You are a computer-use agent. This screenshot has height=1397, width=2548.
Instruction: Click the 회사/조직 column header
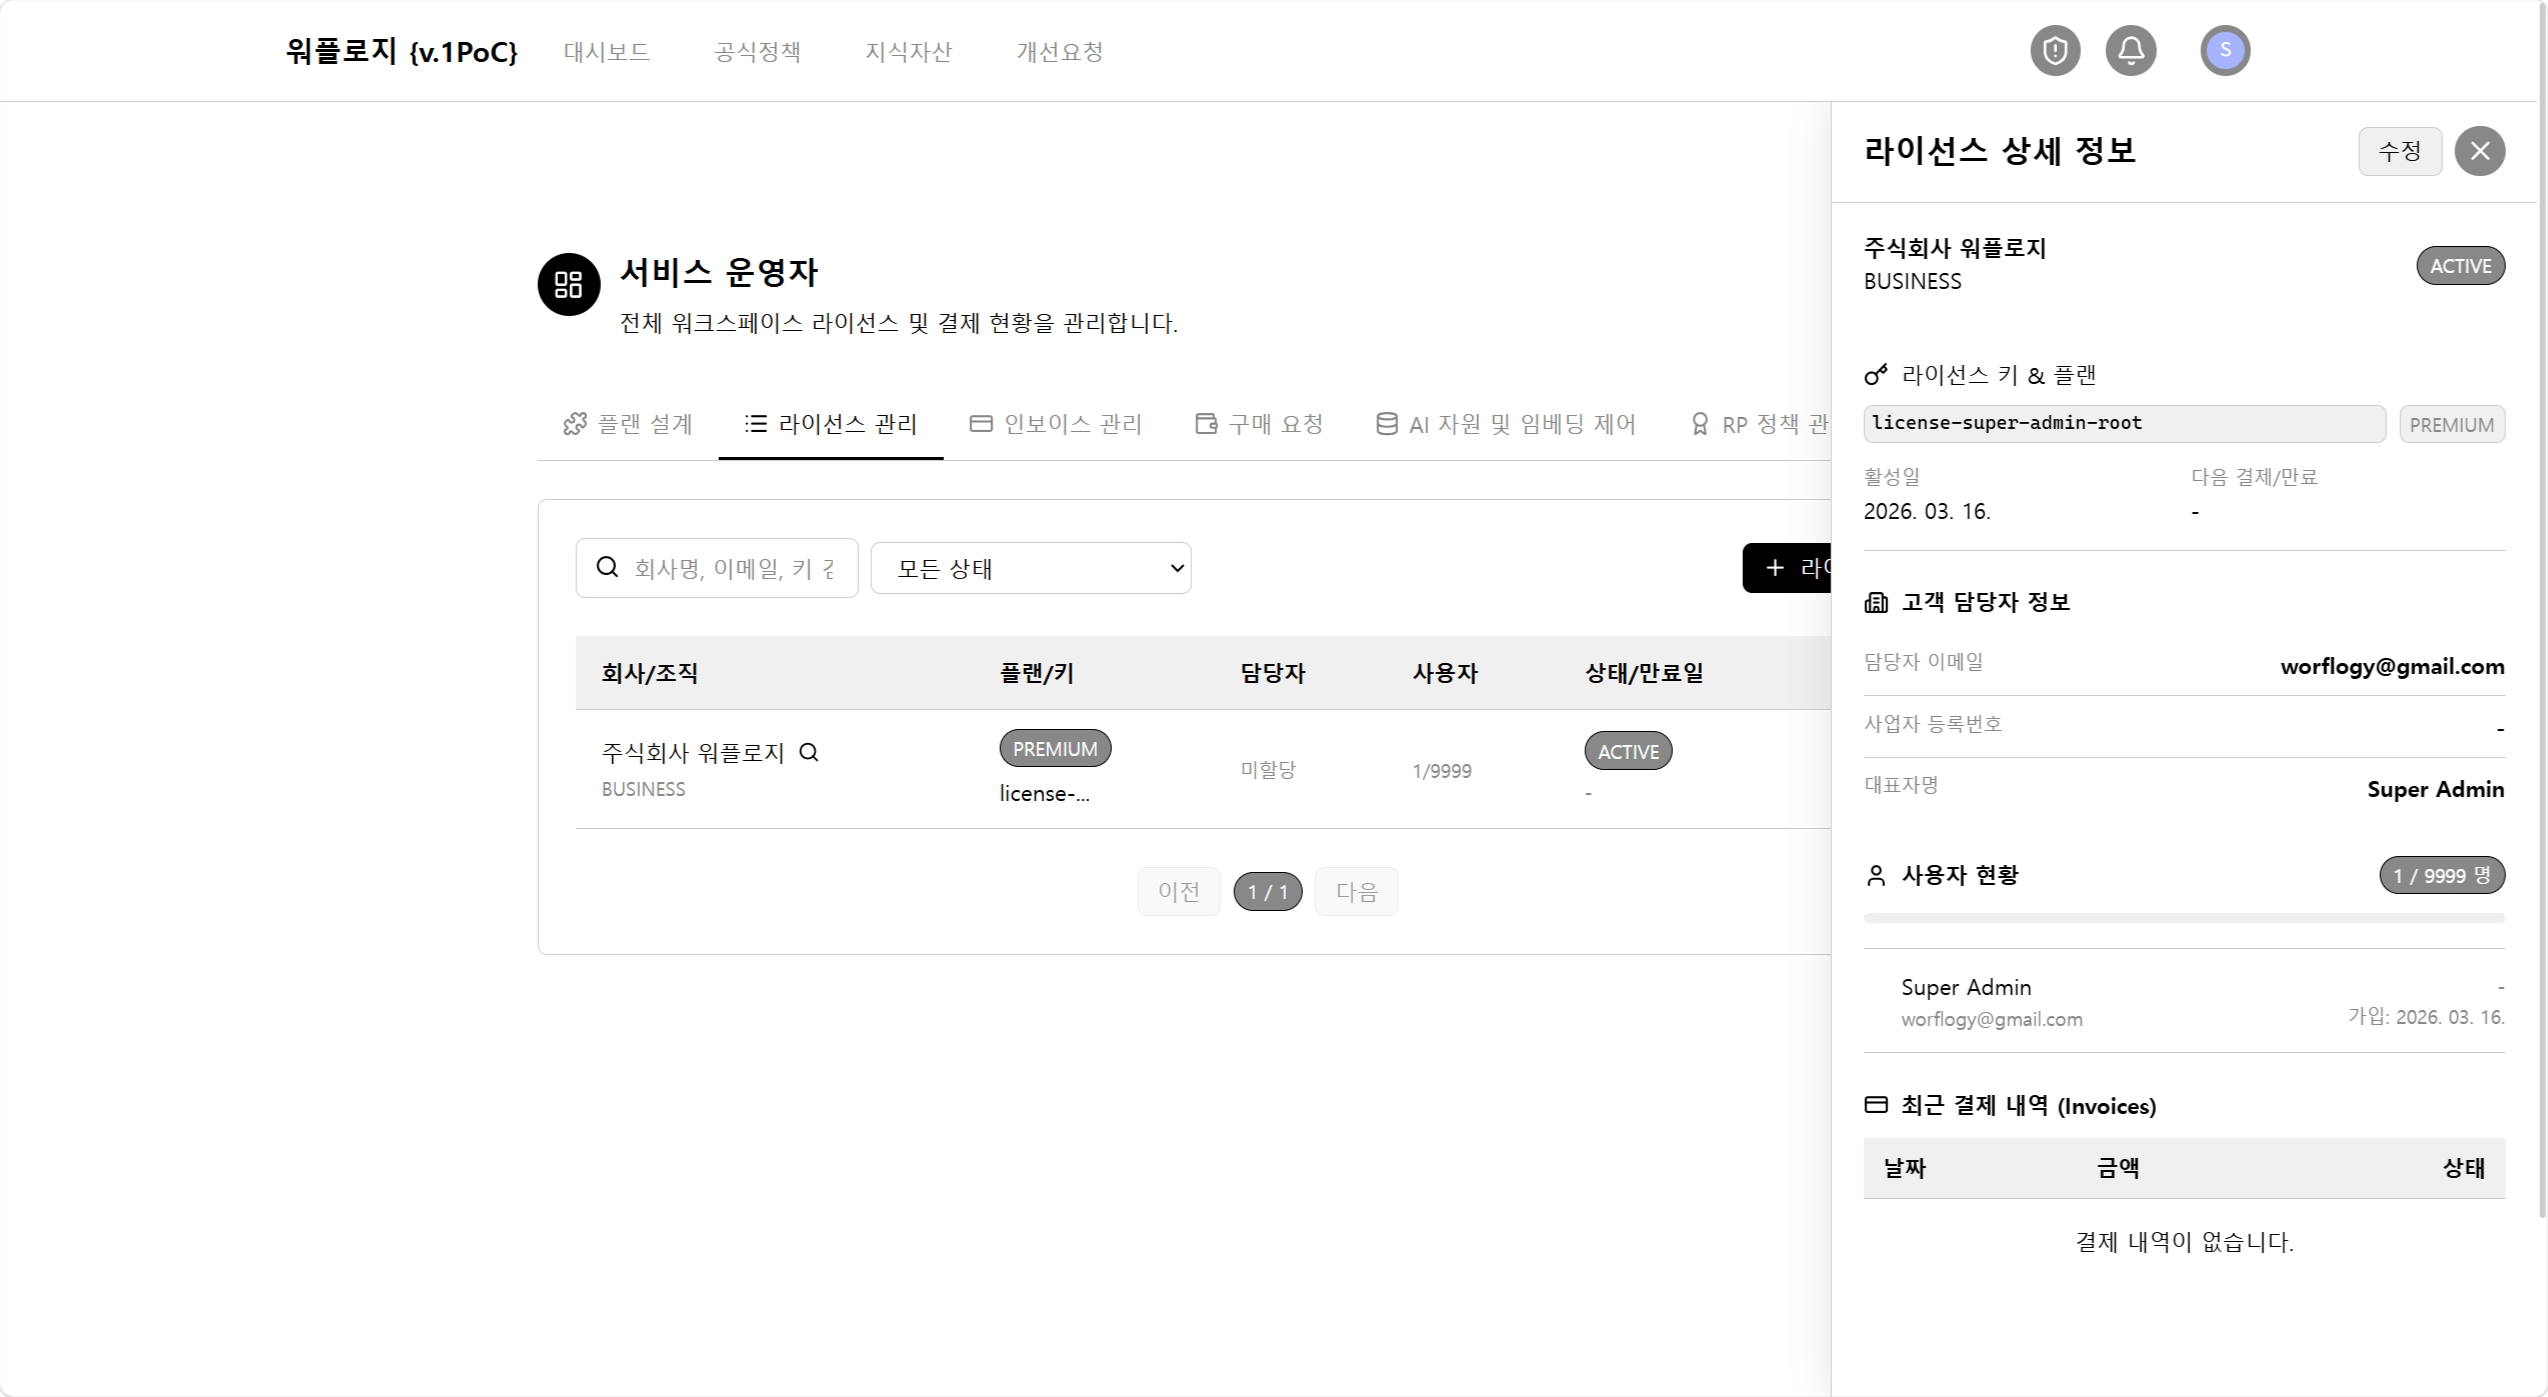tap(650, 673)
